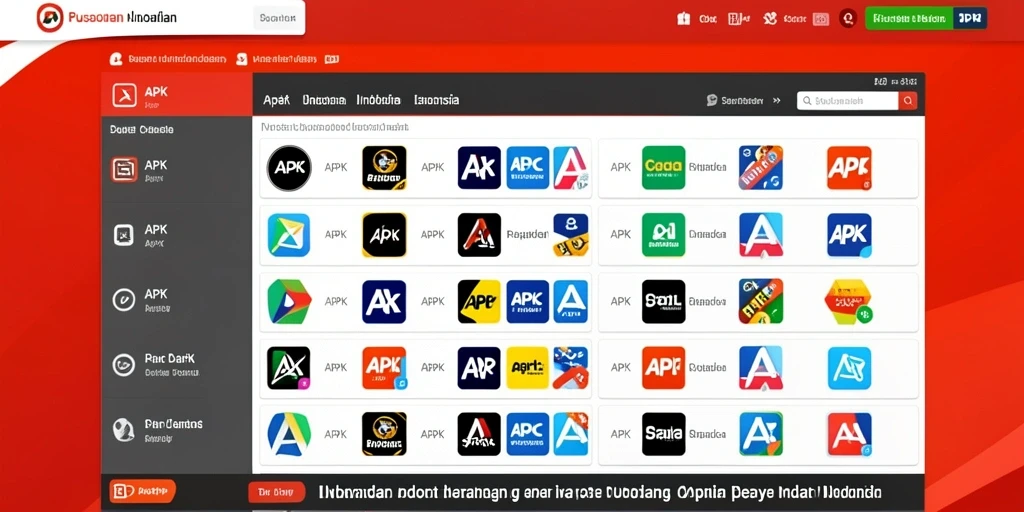Screen dimensions: 1024x512
Task: Select the sidebar item with red square icon
Action: 176,170
